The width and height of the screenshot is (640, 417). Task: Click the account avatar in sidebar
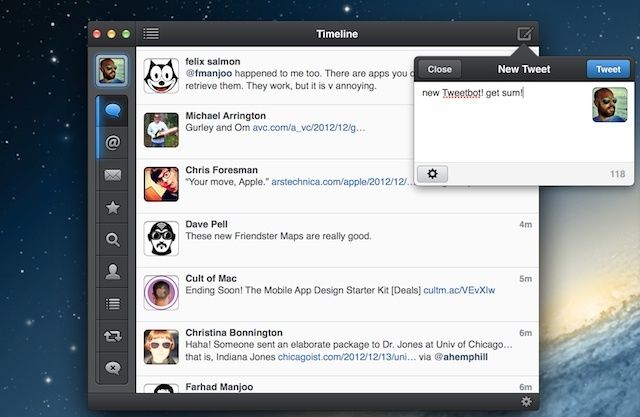pos(112,71)
